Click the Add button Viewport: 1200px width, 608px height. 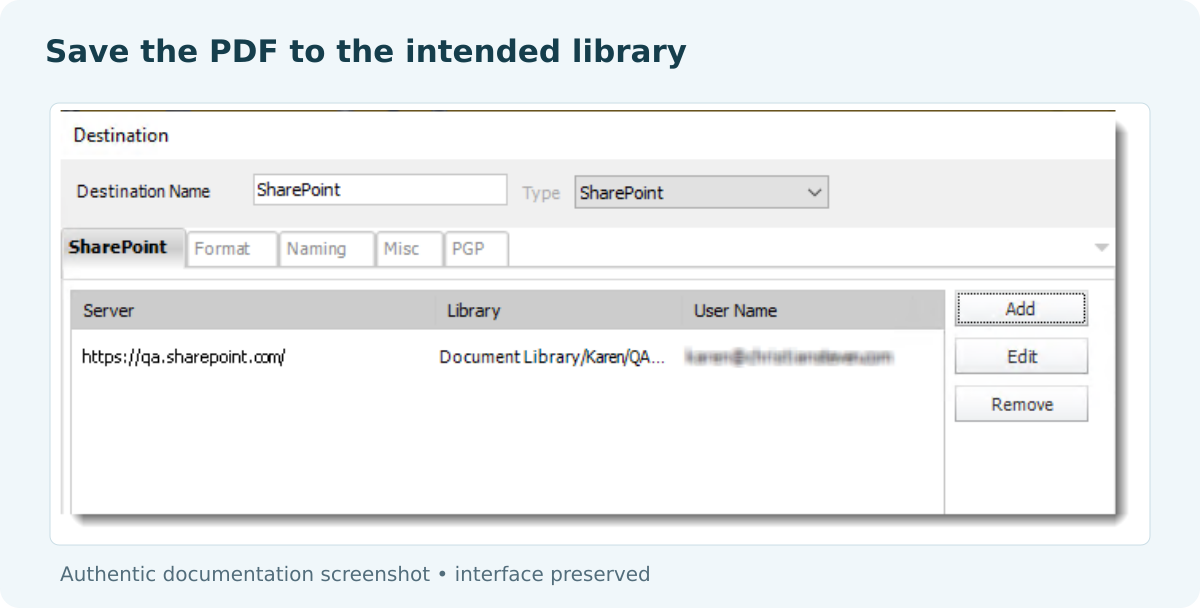(x=1021, y=309)
